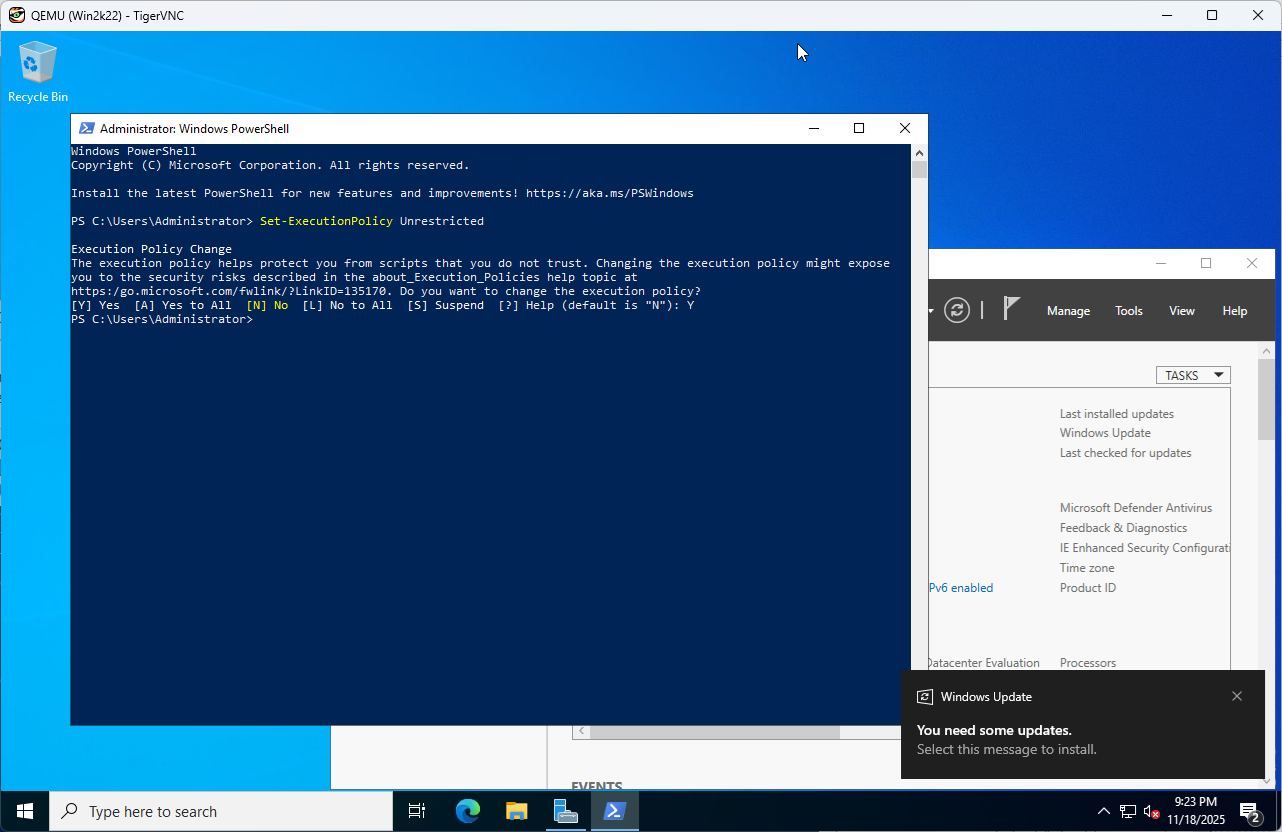Expand the TASKS dropdown
The width and height of the screenshot is (1282, 832).
pyautogui.click(x=1192, y=375)
